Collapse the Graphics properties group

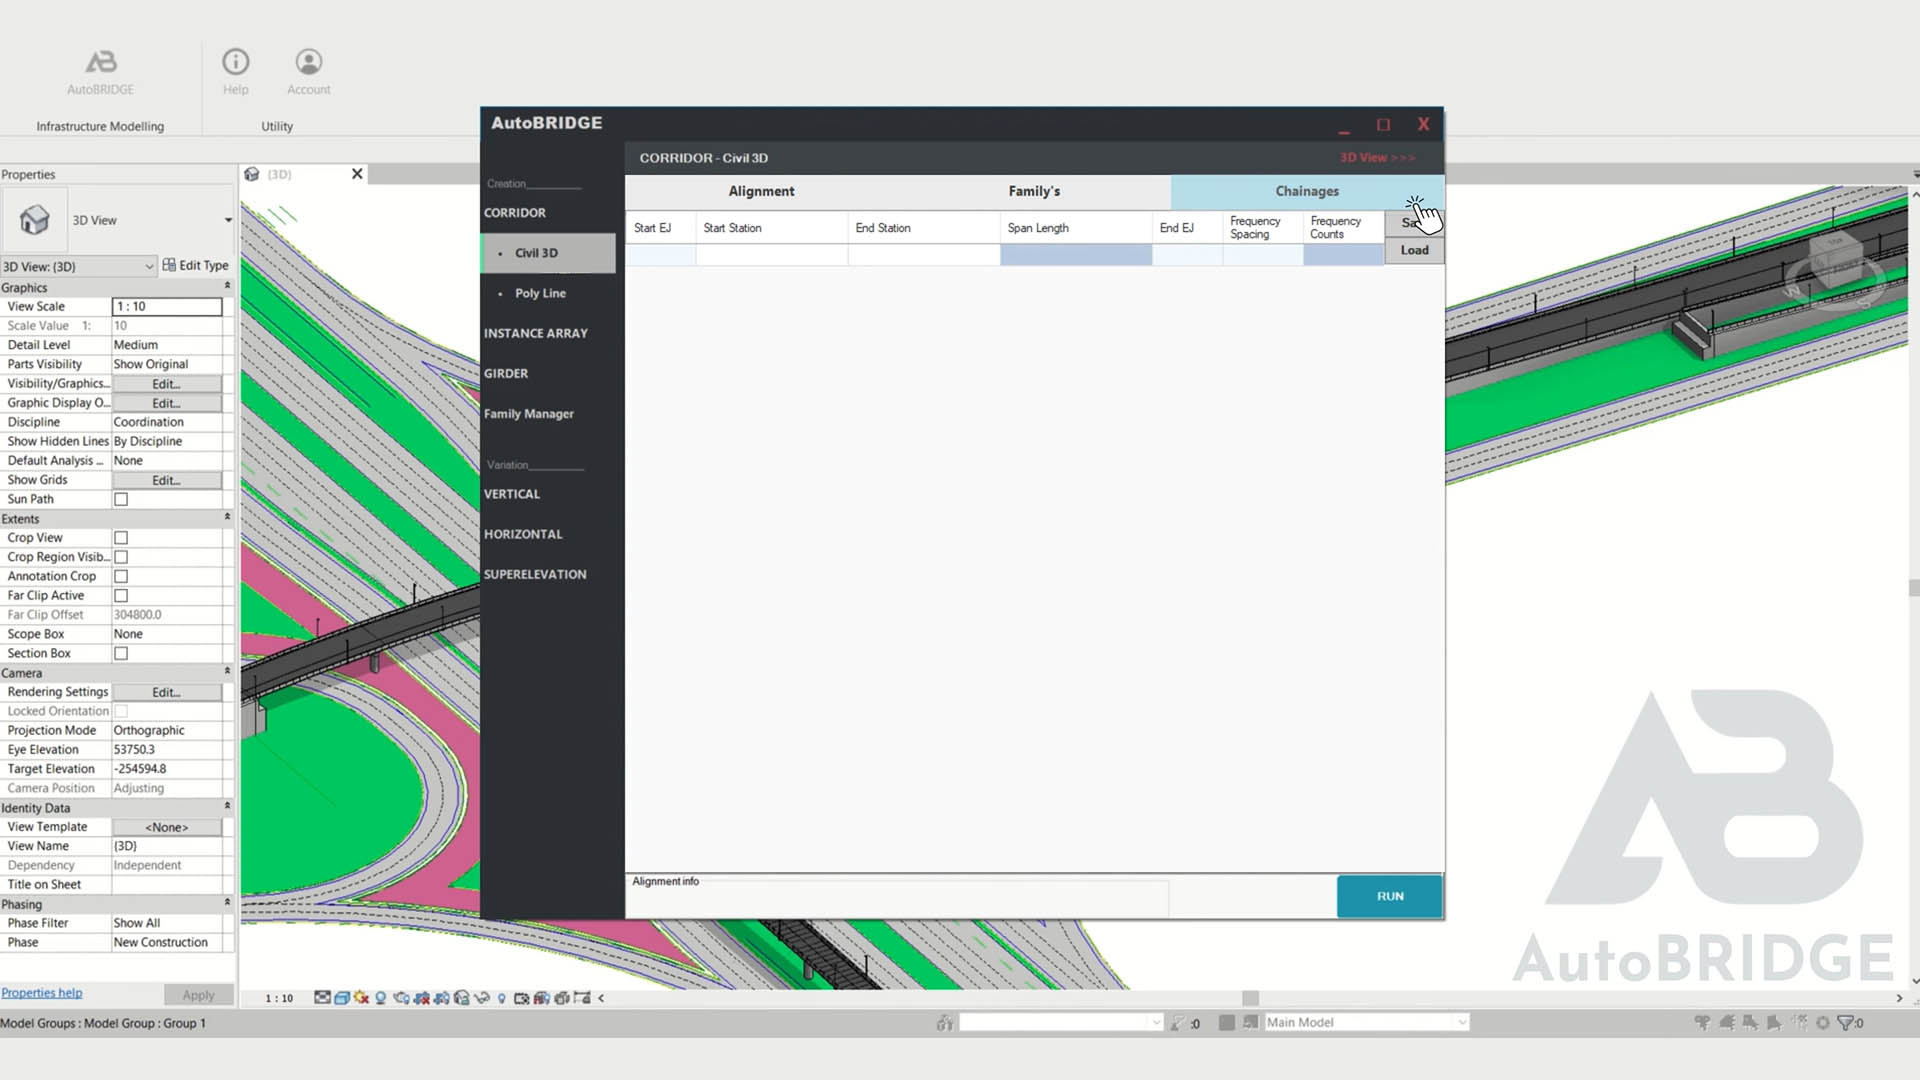227,287
